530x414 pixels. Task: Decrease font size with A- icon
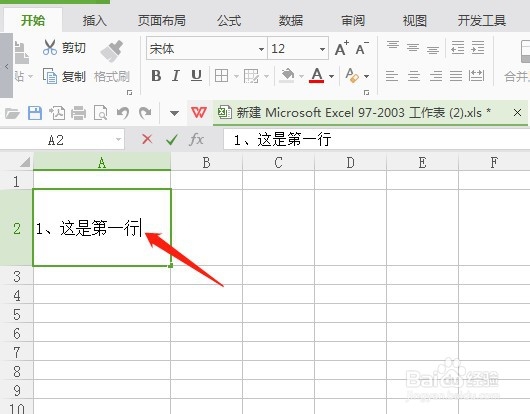362,48
